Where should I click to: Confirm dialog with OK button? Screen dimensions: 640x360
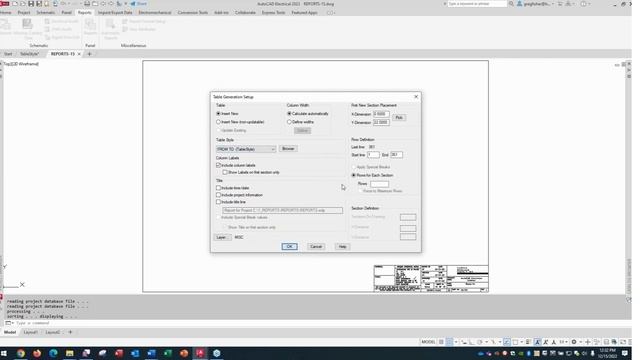289,247
